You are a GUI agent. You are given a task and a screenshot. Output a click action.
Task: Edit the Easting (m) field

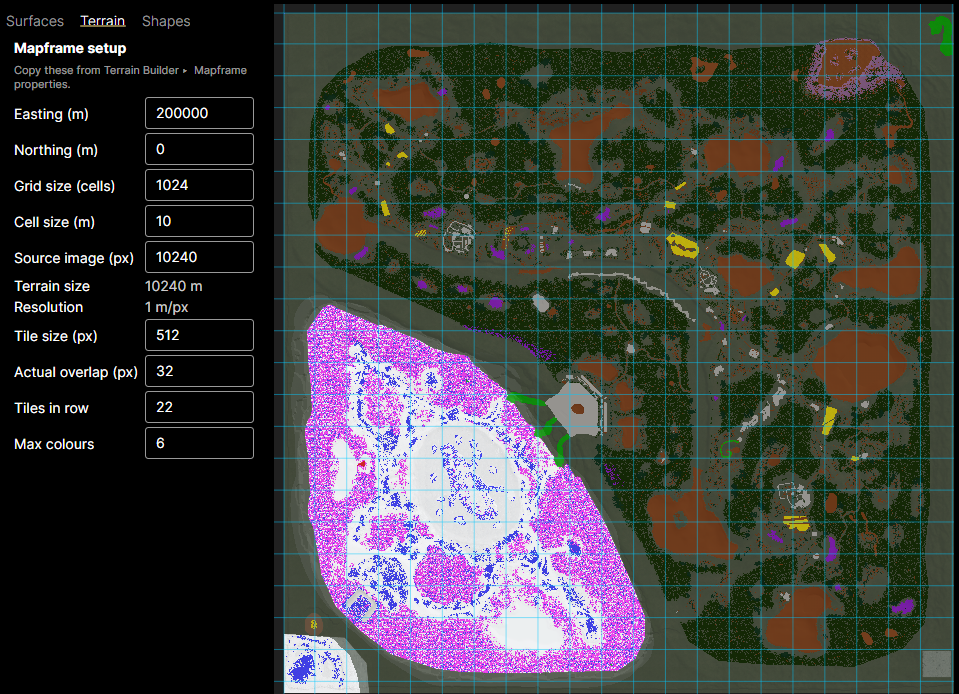click(199, 113)
